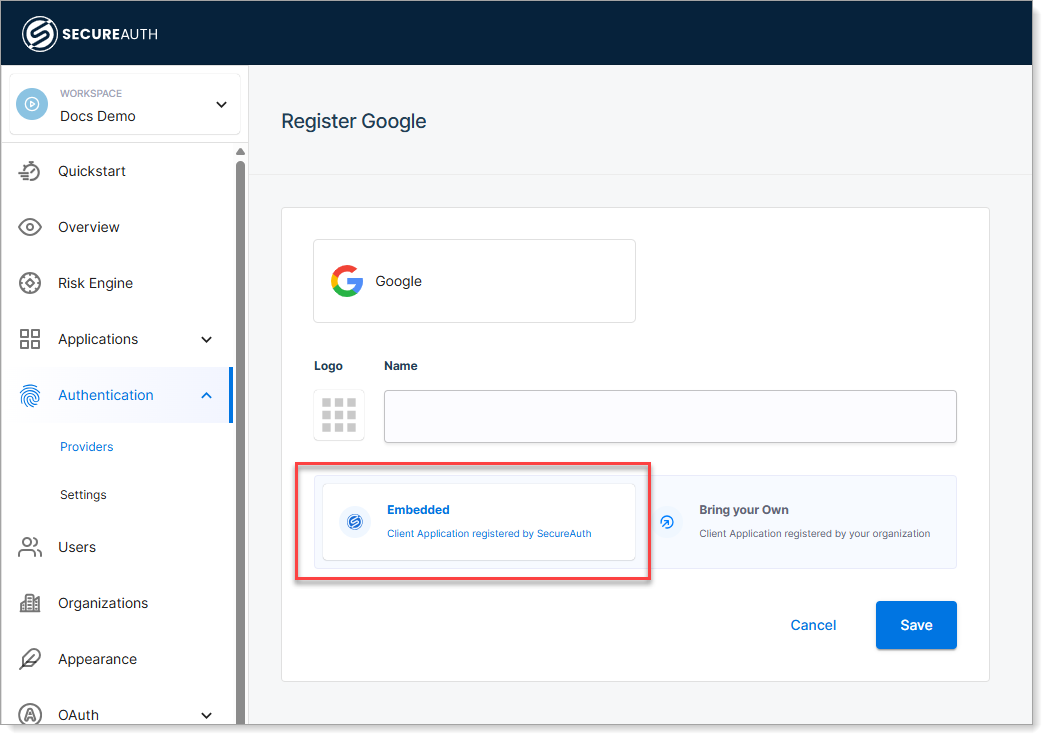Click the Google G logo
This screenshot has height=740, width=1048.
[347, 281]
